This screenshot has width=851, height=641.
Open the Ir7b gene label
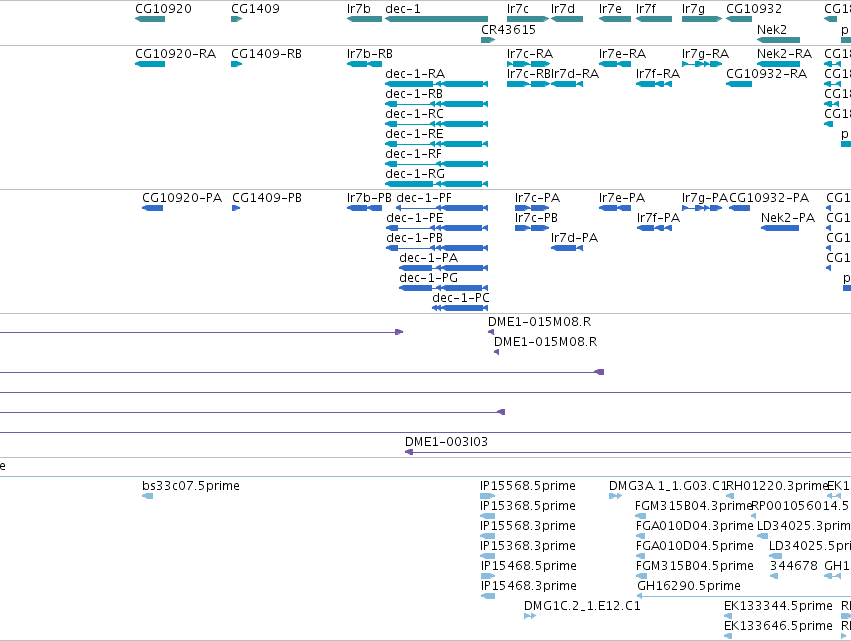359,9
